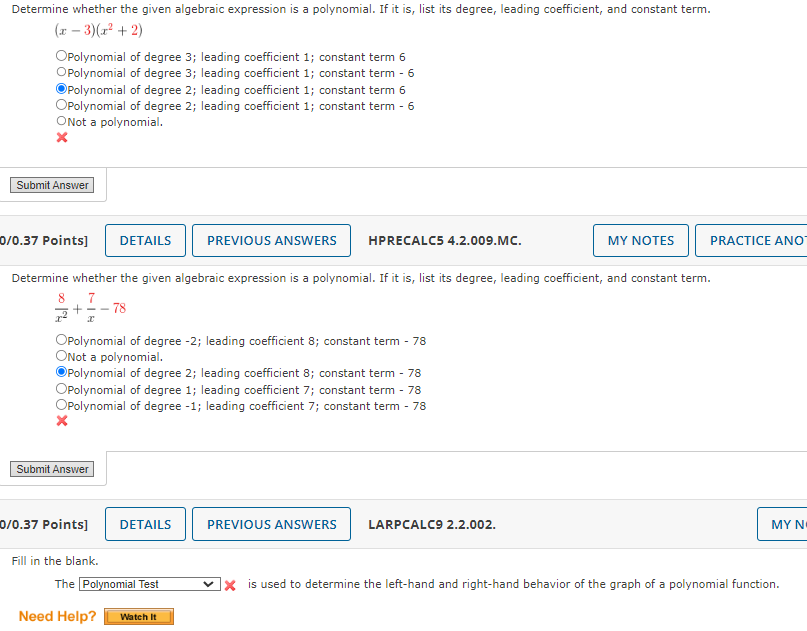This screenshot has height=631, width=807.
Task: Submit the first question's answer
Action: point(52,185)
